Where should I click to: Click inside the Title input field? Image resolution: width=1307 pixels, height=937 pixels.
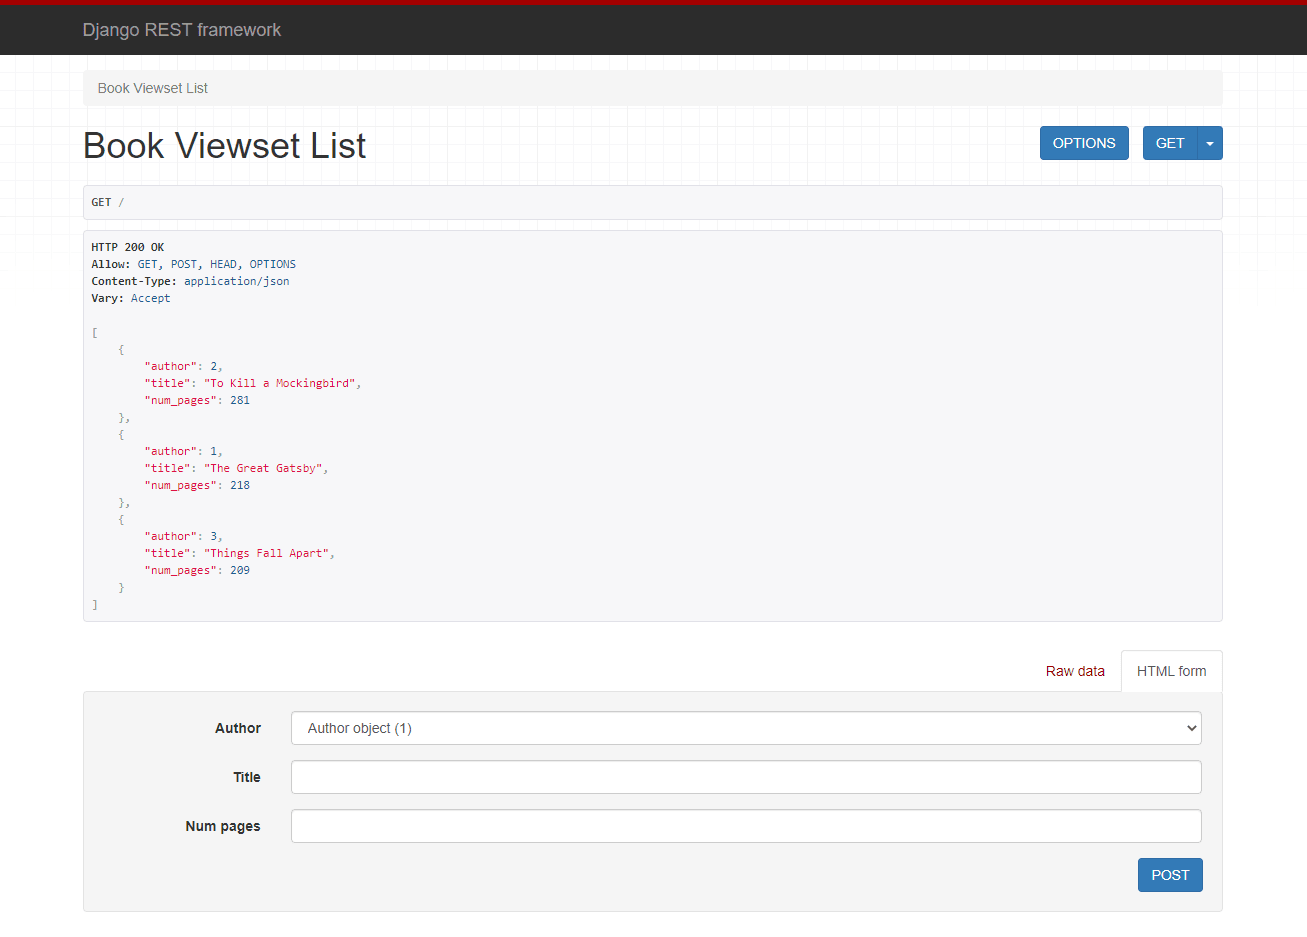(745, 777)
